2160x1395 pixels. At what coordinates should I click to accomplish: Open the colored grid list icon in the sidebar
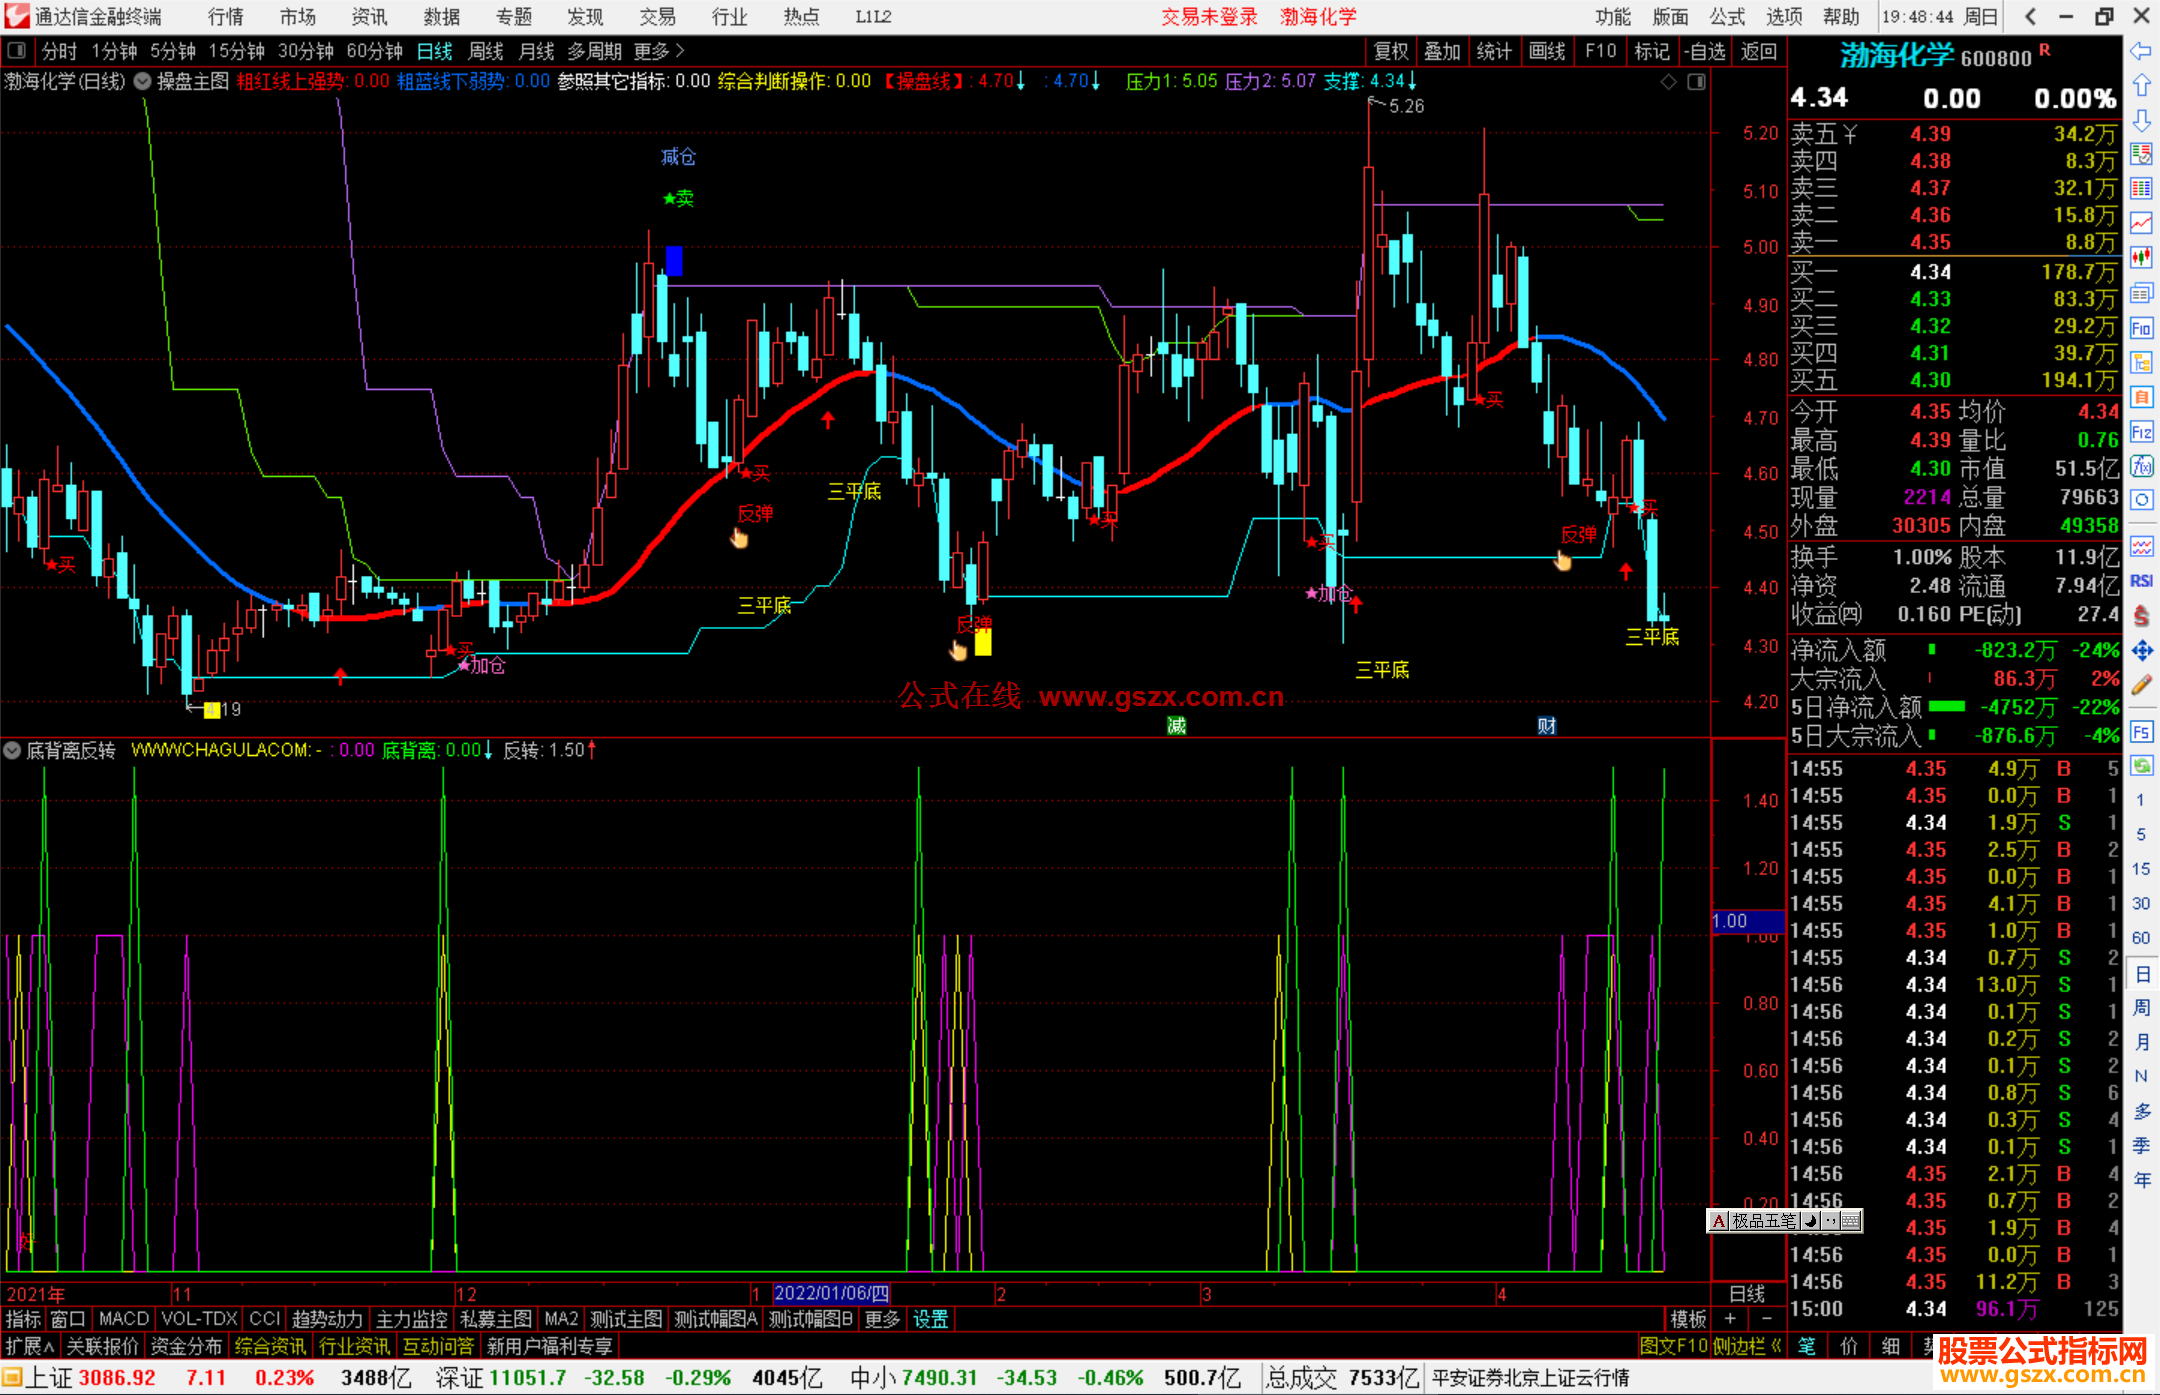(x=2141, y=189)
